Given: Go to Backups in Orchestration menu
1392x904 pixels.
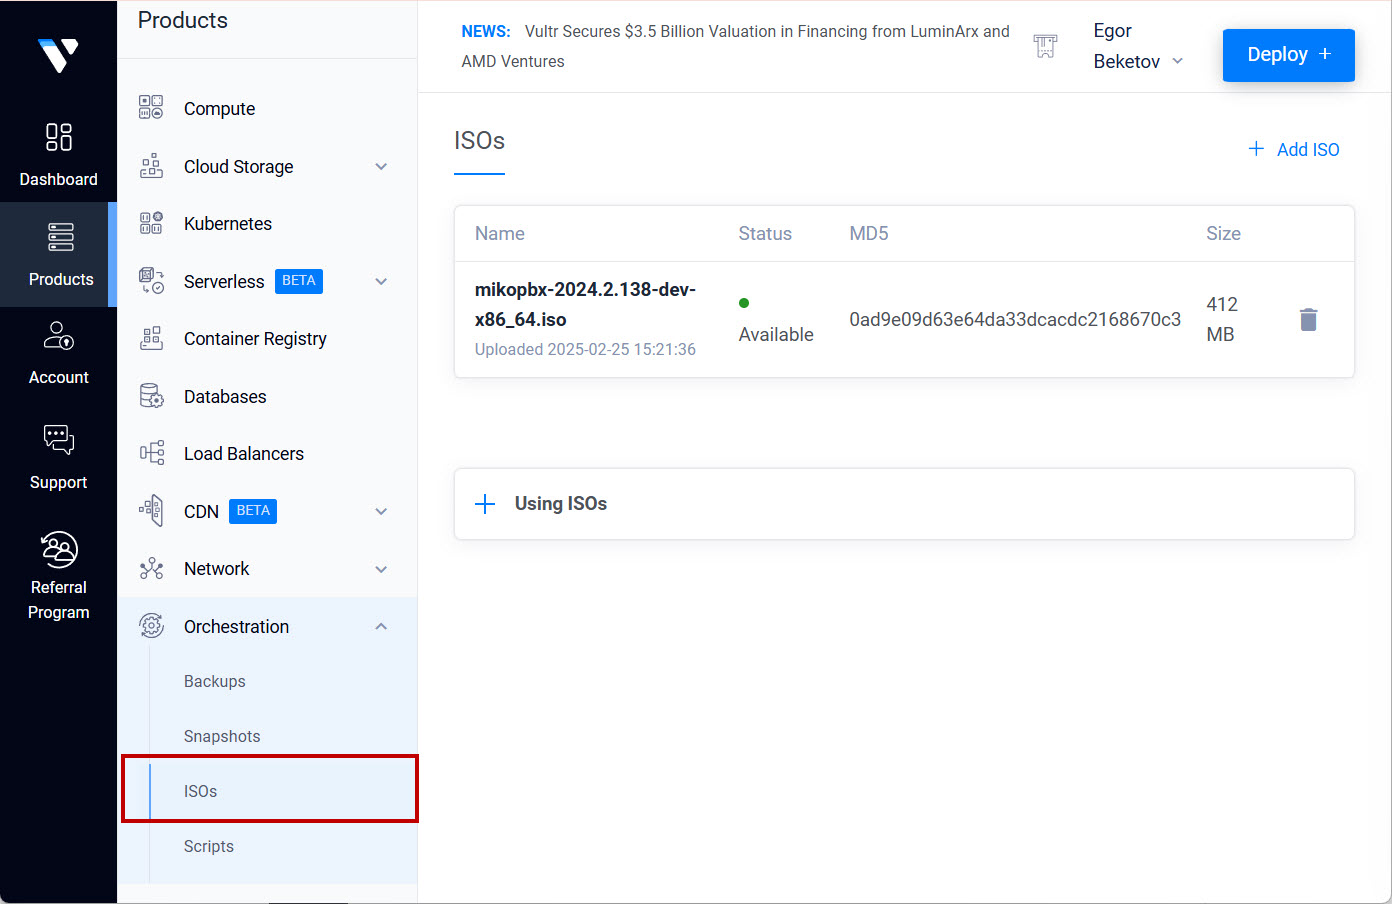Looking at the screenshot, I should [x=215, y=682].
